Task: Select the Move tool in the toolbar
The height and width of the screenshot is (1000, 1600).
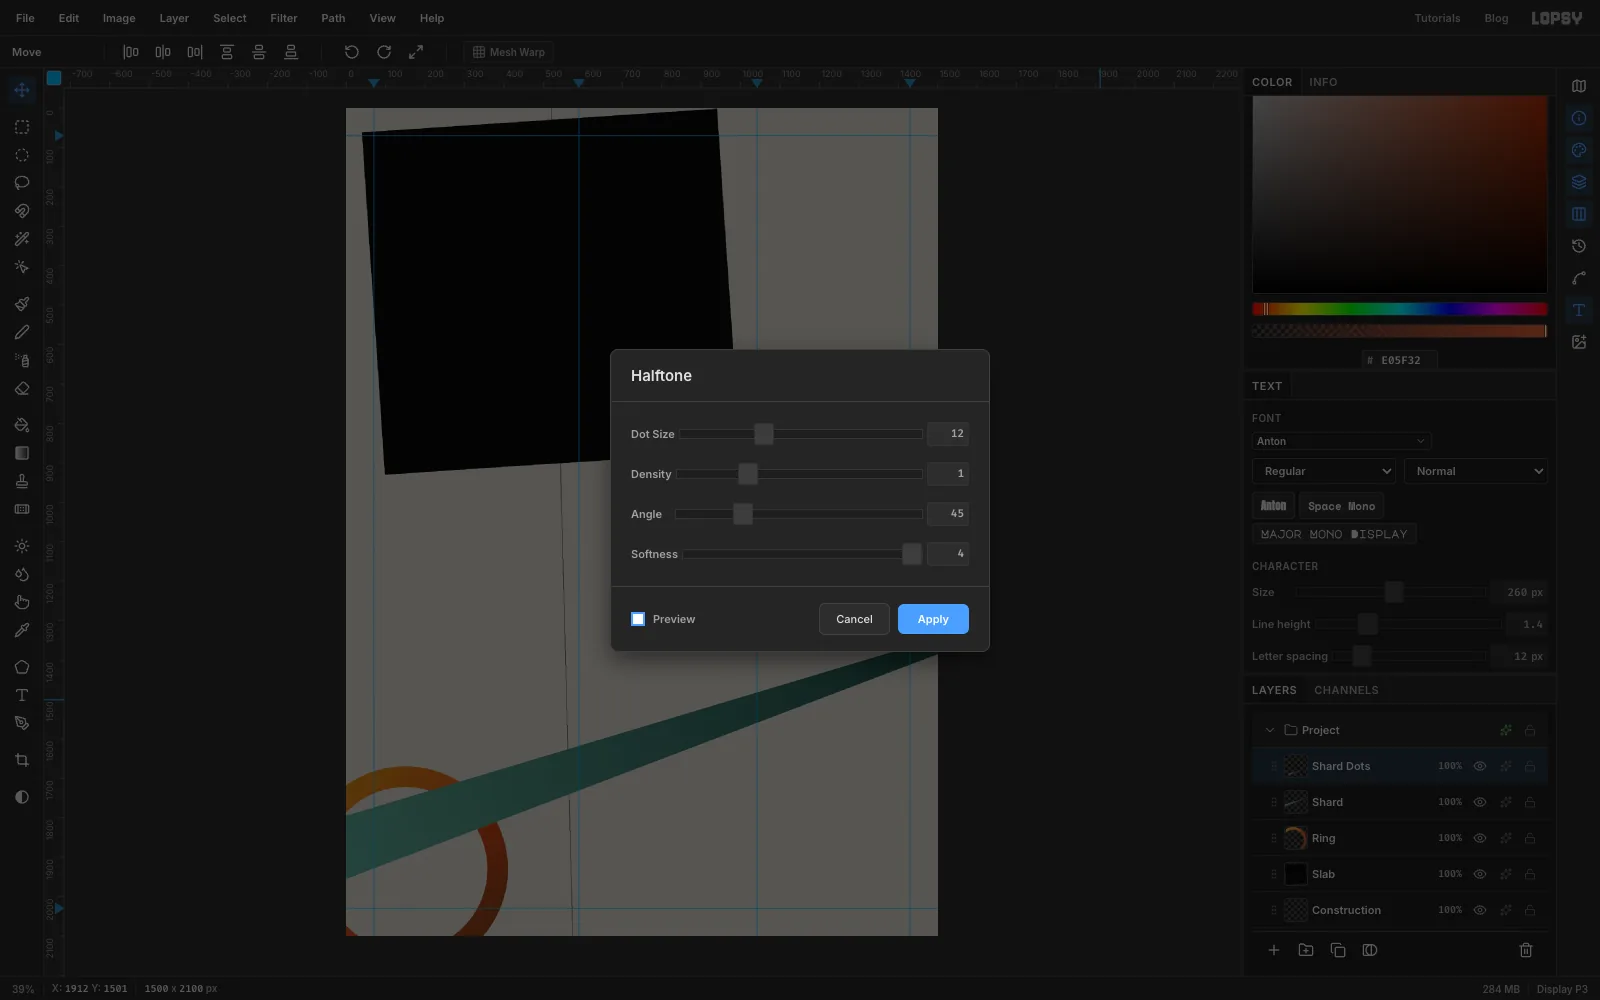Action: (x=22, y=91)
